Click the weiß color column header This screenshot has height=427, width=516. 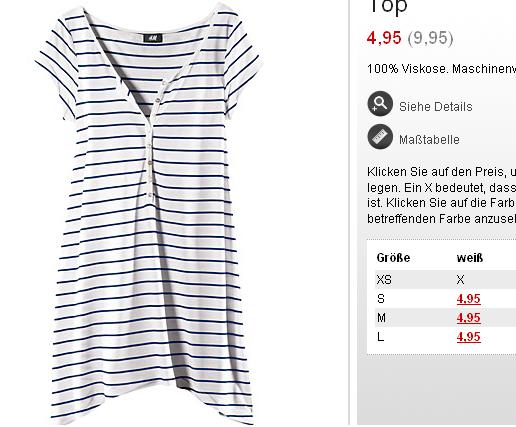(470, 258)
